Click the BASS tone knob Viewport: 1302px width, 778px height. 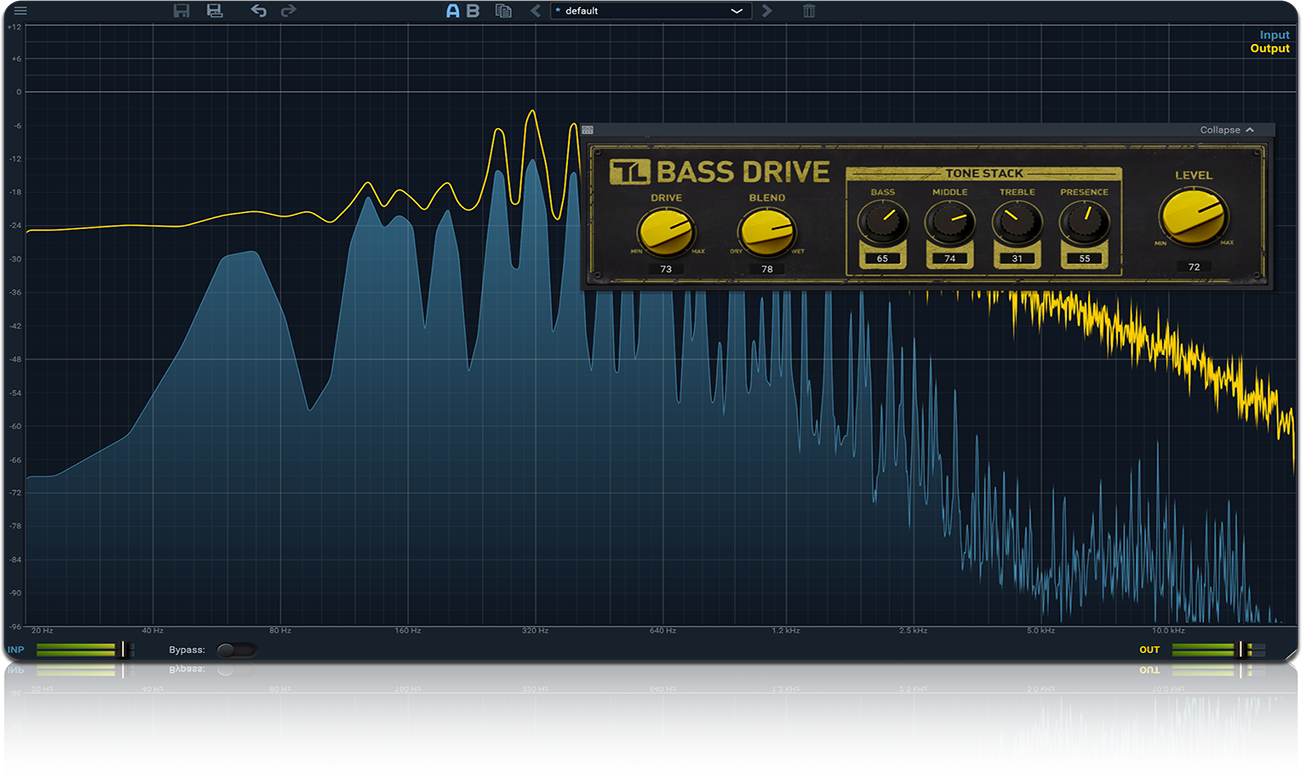(x=883, y=222)
